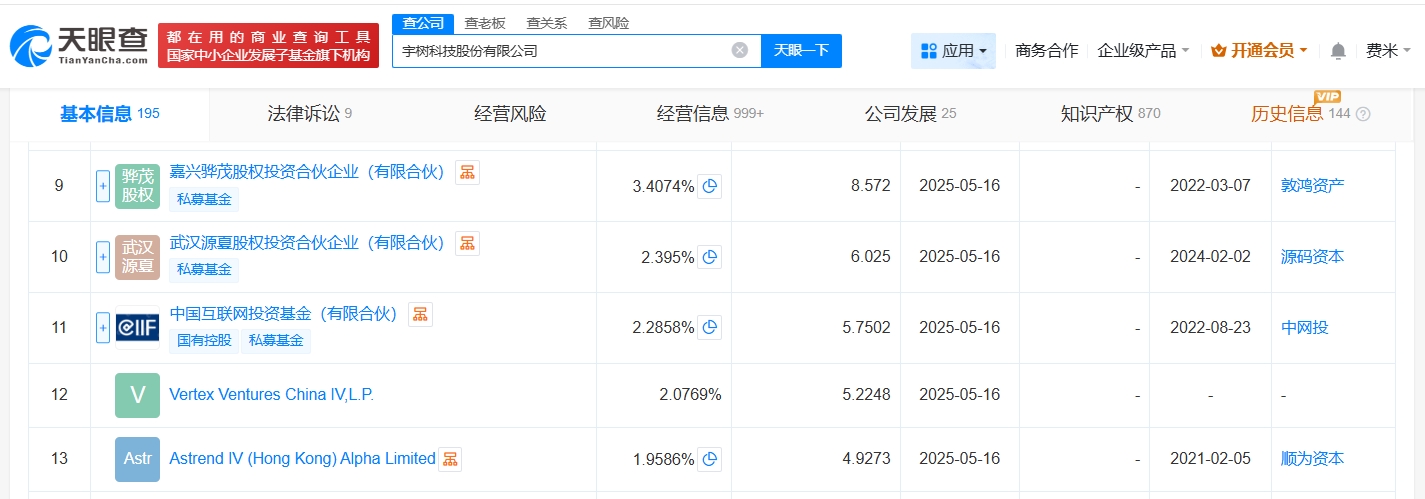1425x499 pixels.
Task: Expand row 11 中国互联网投资基金 details
Action: click(x=103, y=327)
